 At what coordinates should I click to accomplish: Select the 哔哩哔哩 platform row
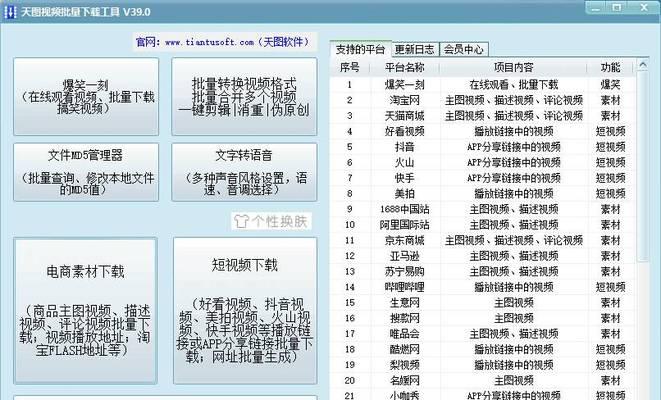click(x=483, y=287)
